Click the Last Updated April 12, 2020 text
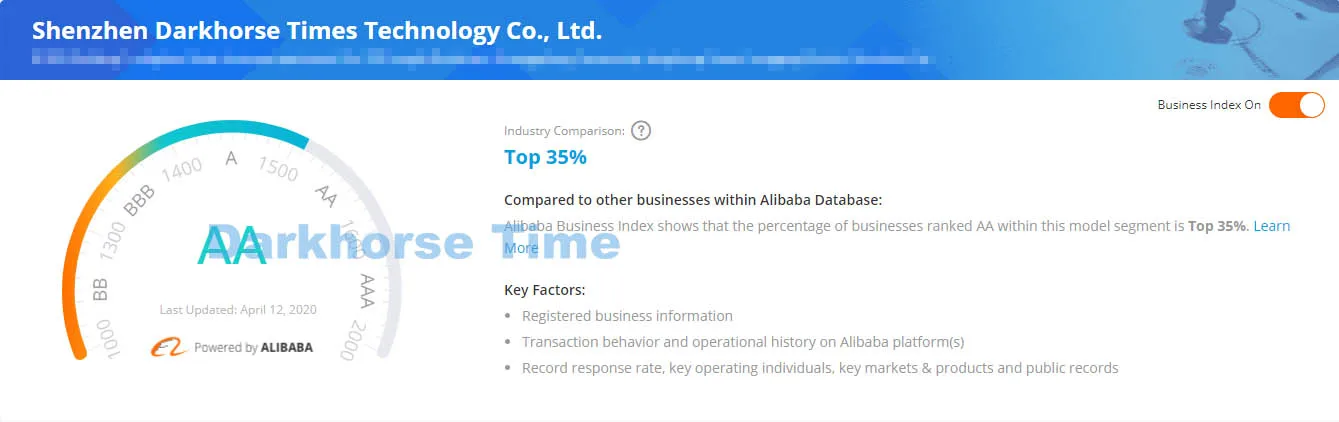The image size is (1339, 422). [238, 310]
